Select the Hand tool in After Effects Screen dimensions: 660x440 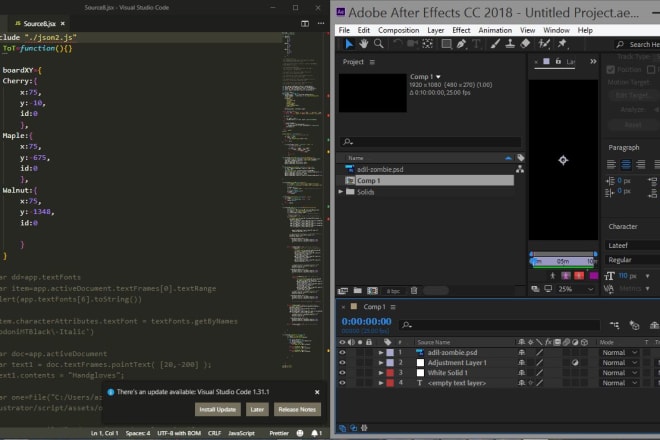tap(364, 43)
